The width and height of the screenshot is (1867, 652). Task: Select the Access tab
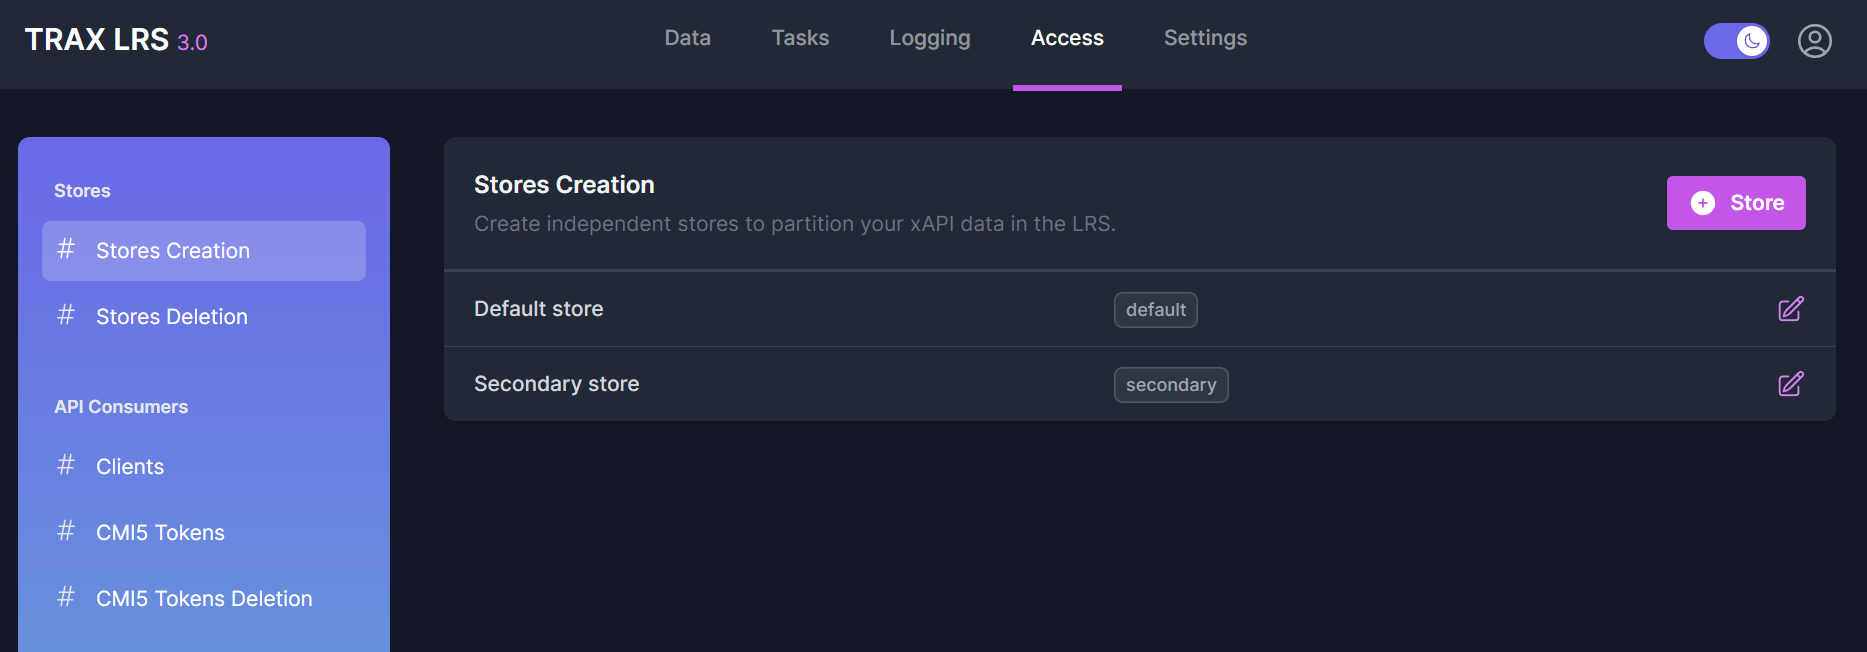pyautogui.click(x=1067, y=38)
